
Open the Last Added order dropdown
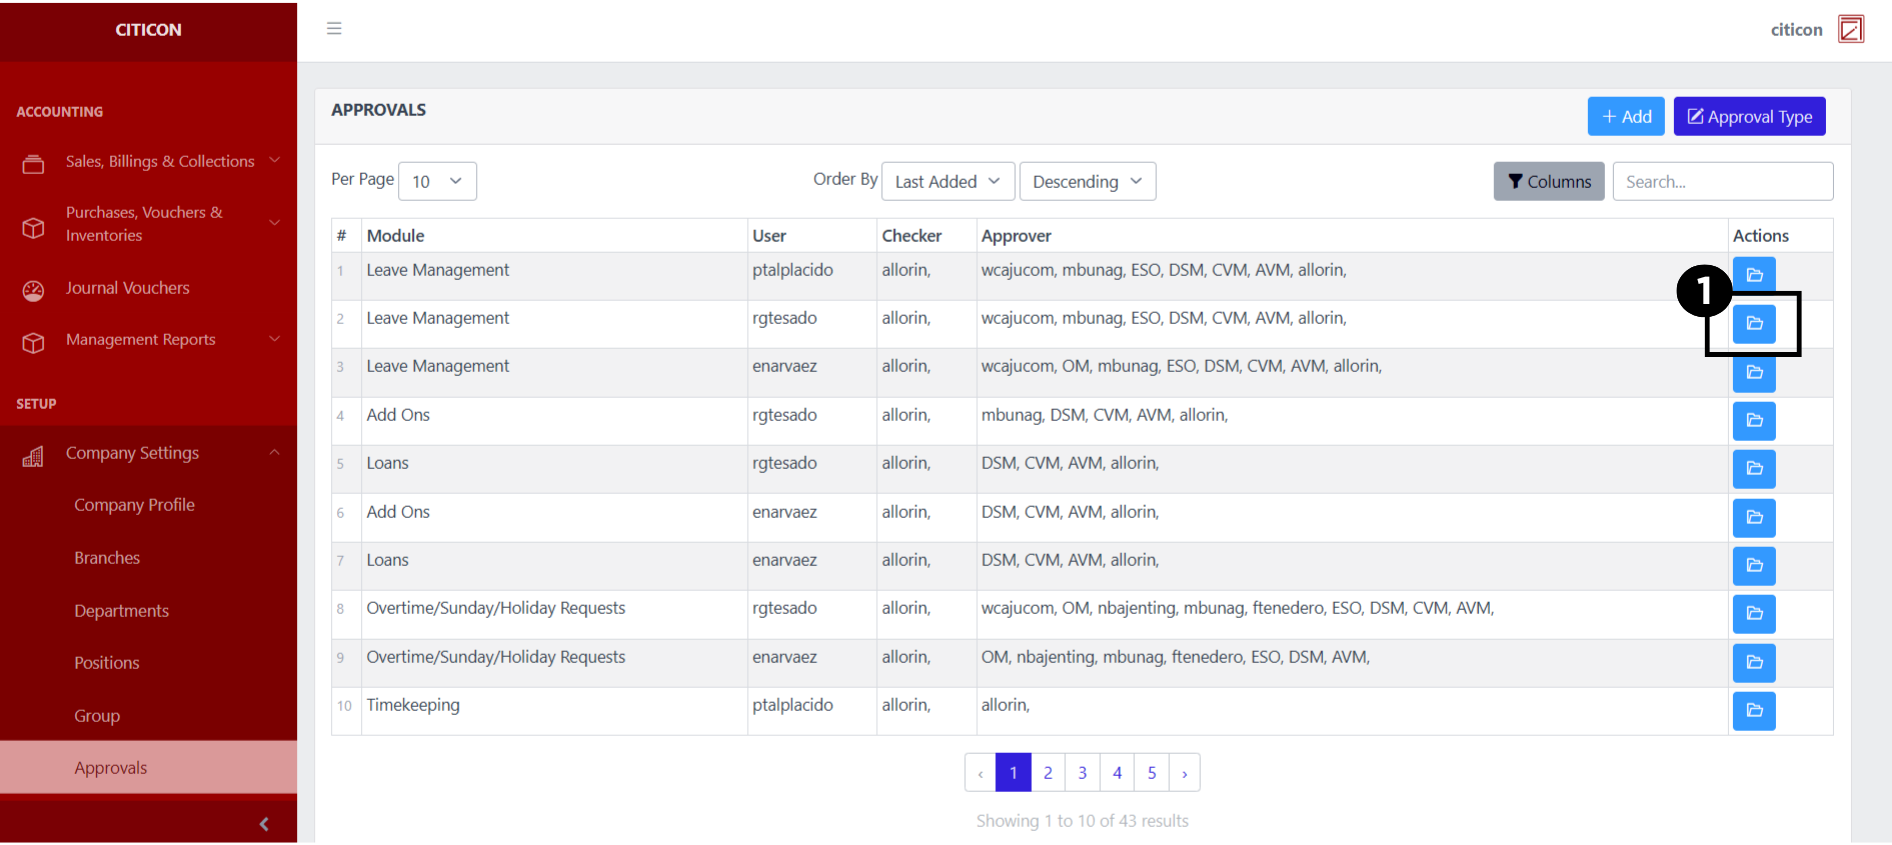click(x=947, y=182)
